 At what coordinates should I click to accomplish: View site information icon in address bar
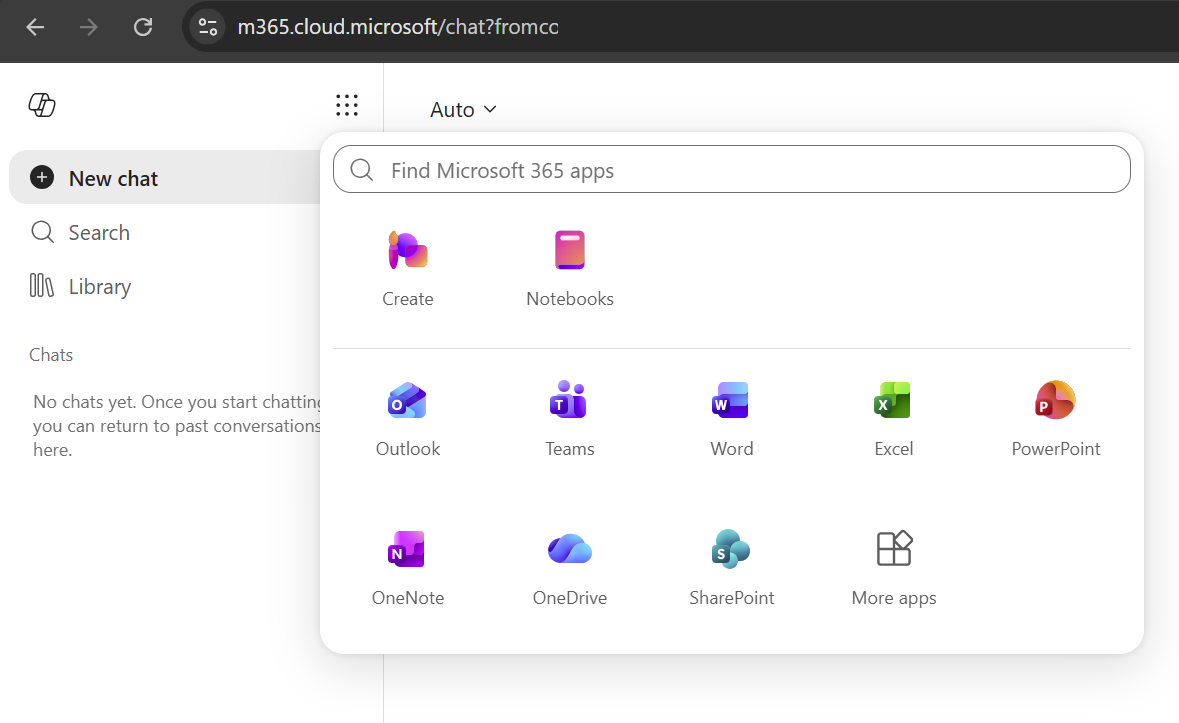(208, 28)
